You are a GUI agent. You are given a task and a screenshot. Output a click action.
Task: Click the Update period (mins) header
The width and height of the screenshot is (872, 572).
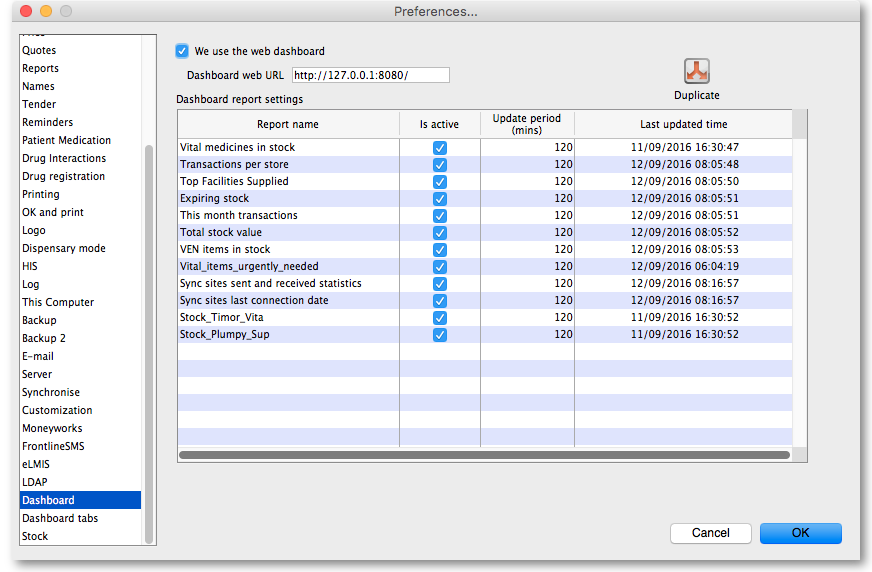[527, 125]
